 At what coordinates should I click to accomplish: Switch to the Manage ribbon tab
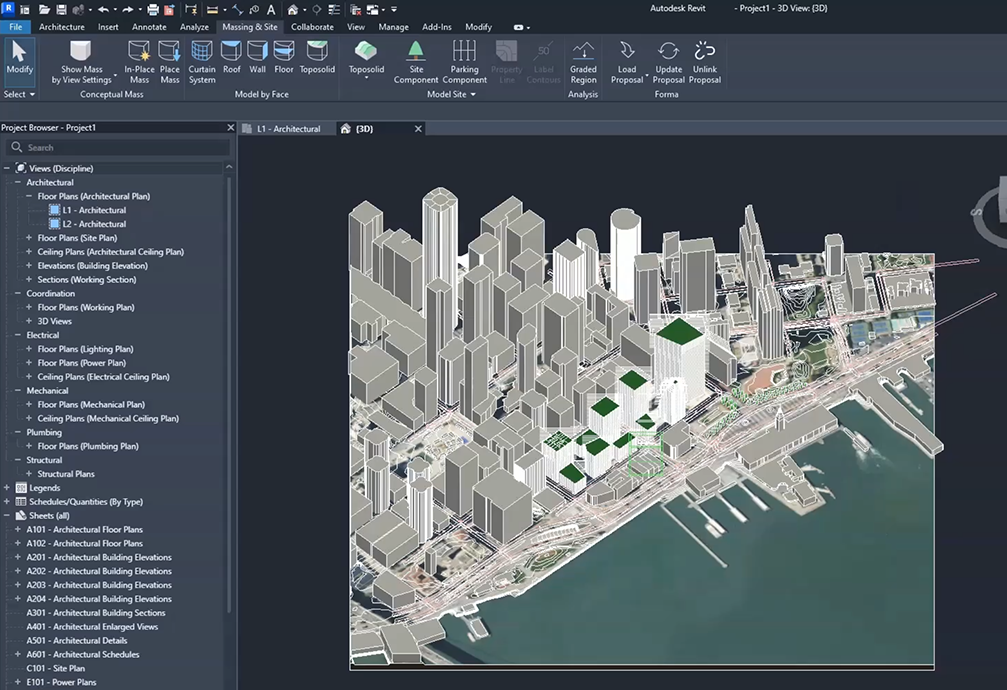coord(394,27)
